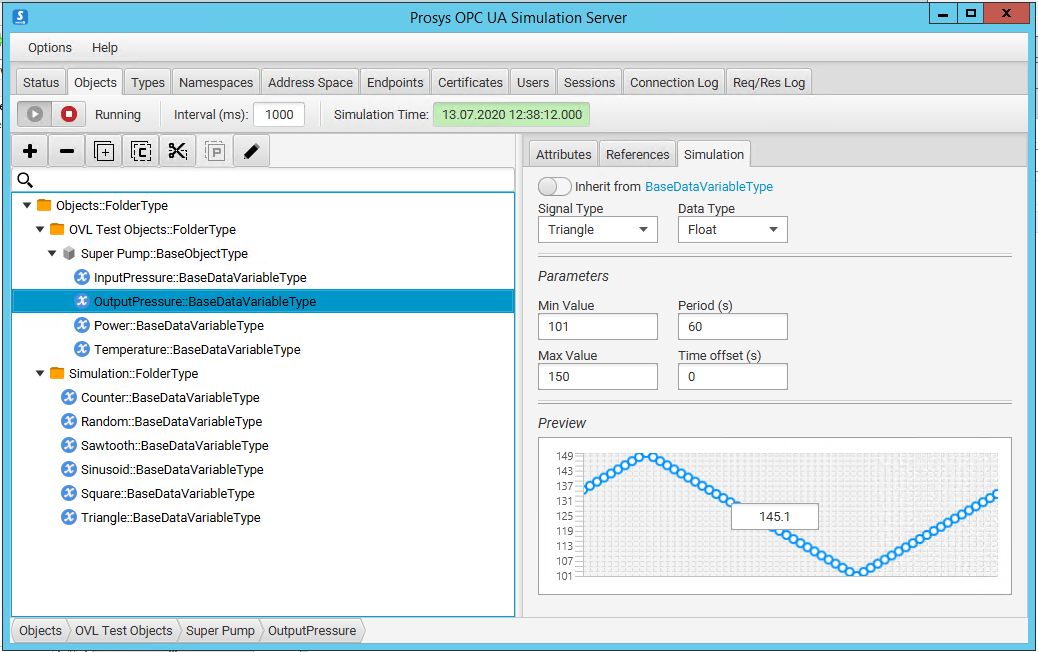1038x652 pixels.
Task: Click the Super Pump breadcrumb
Action: 220,631
